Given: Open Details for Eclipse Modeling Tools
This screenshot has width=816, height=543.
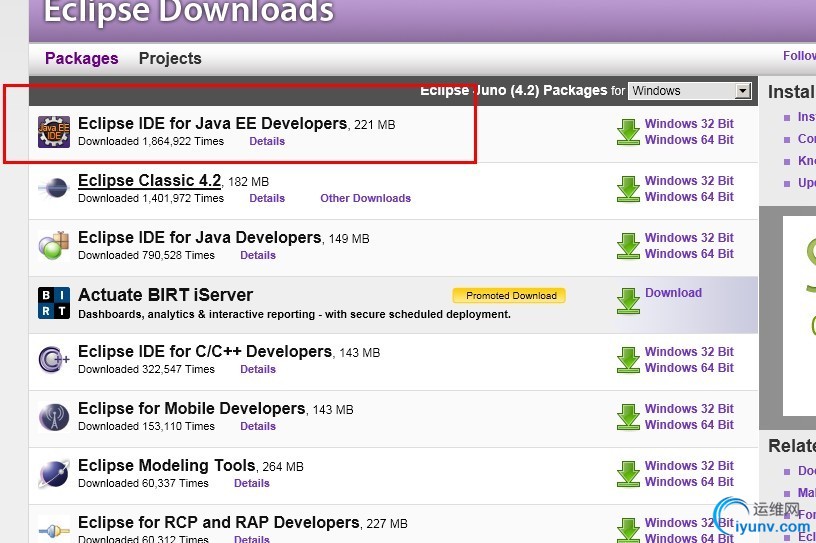Looking at the screenshot, I should [252, 483].
